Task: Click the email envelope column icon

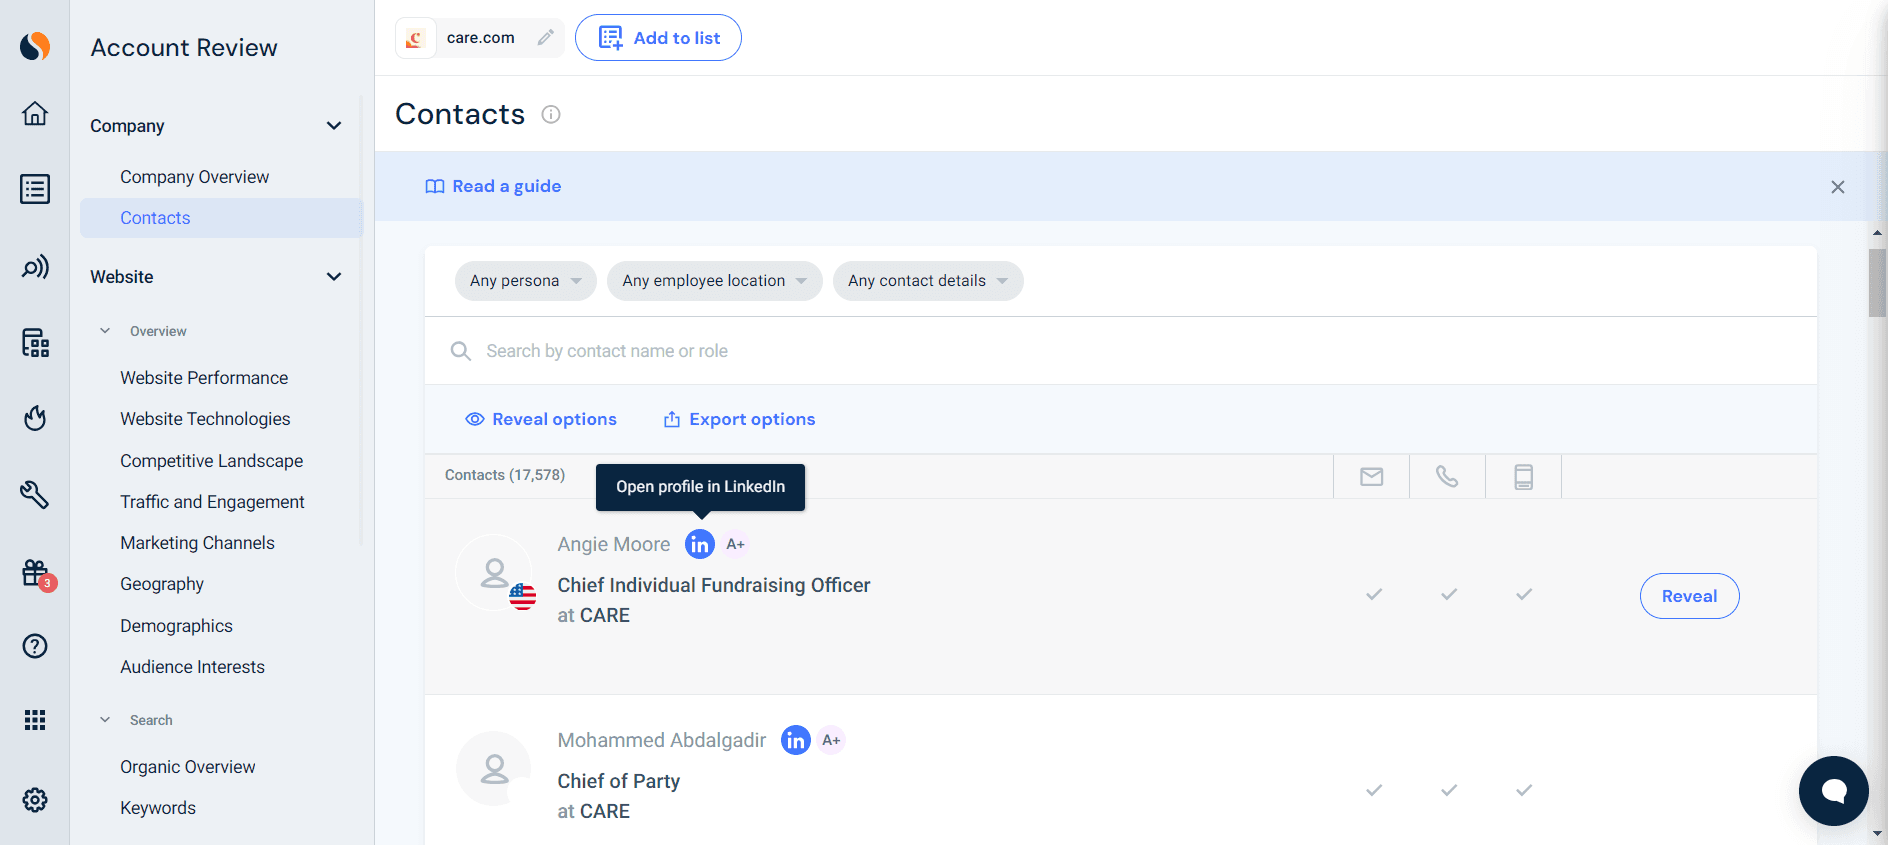Action: pyautogui.click(x=1372, y=477)
